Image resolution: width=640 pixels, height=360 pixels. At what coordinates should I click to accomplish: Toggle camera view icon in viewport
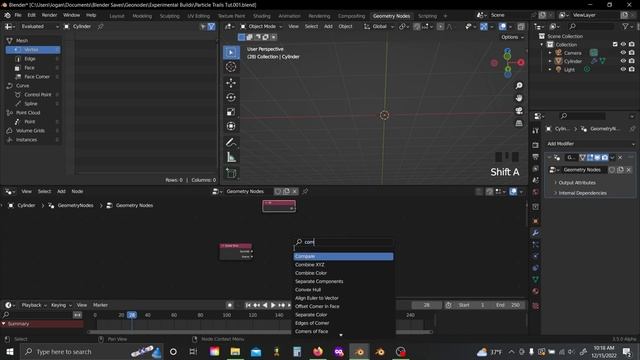pos(519,111)
